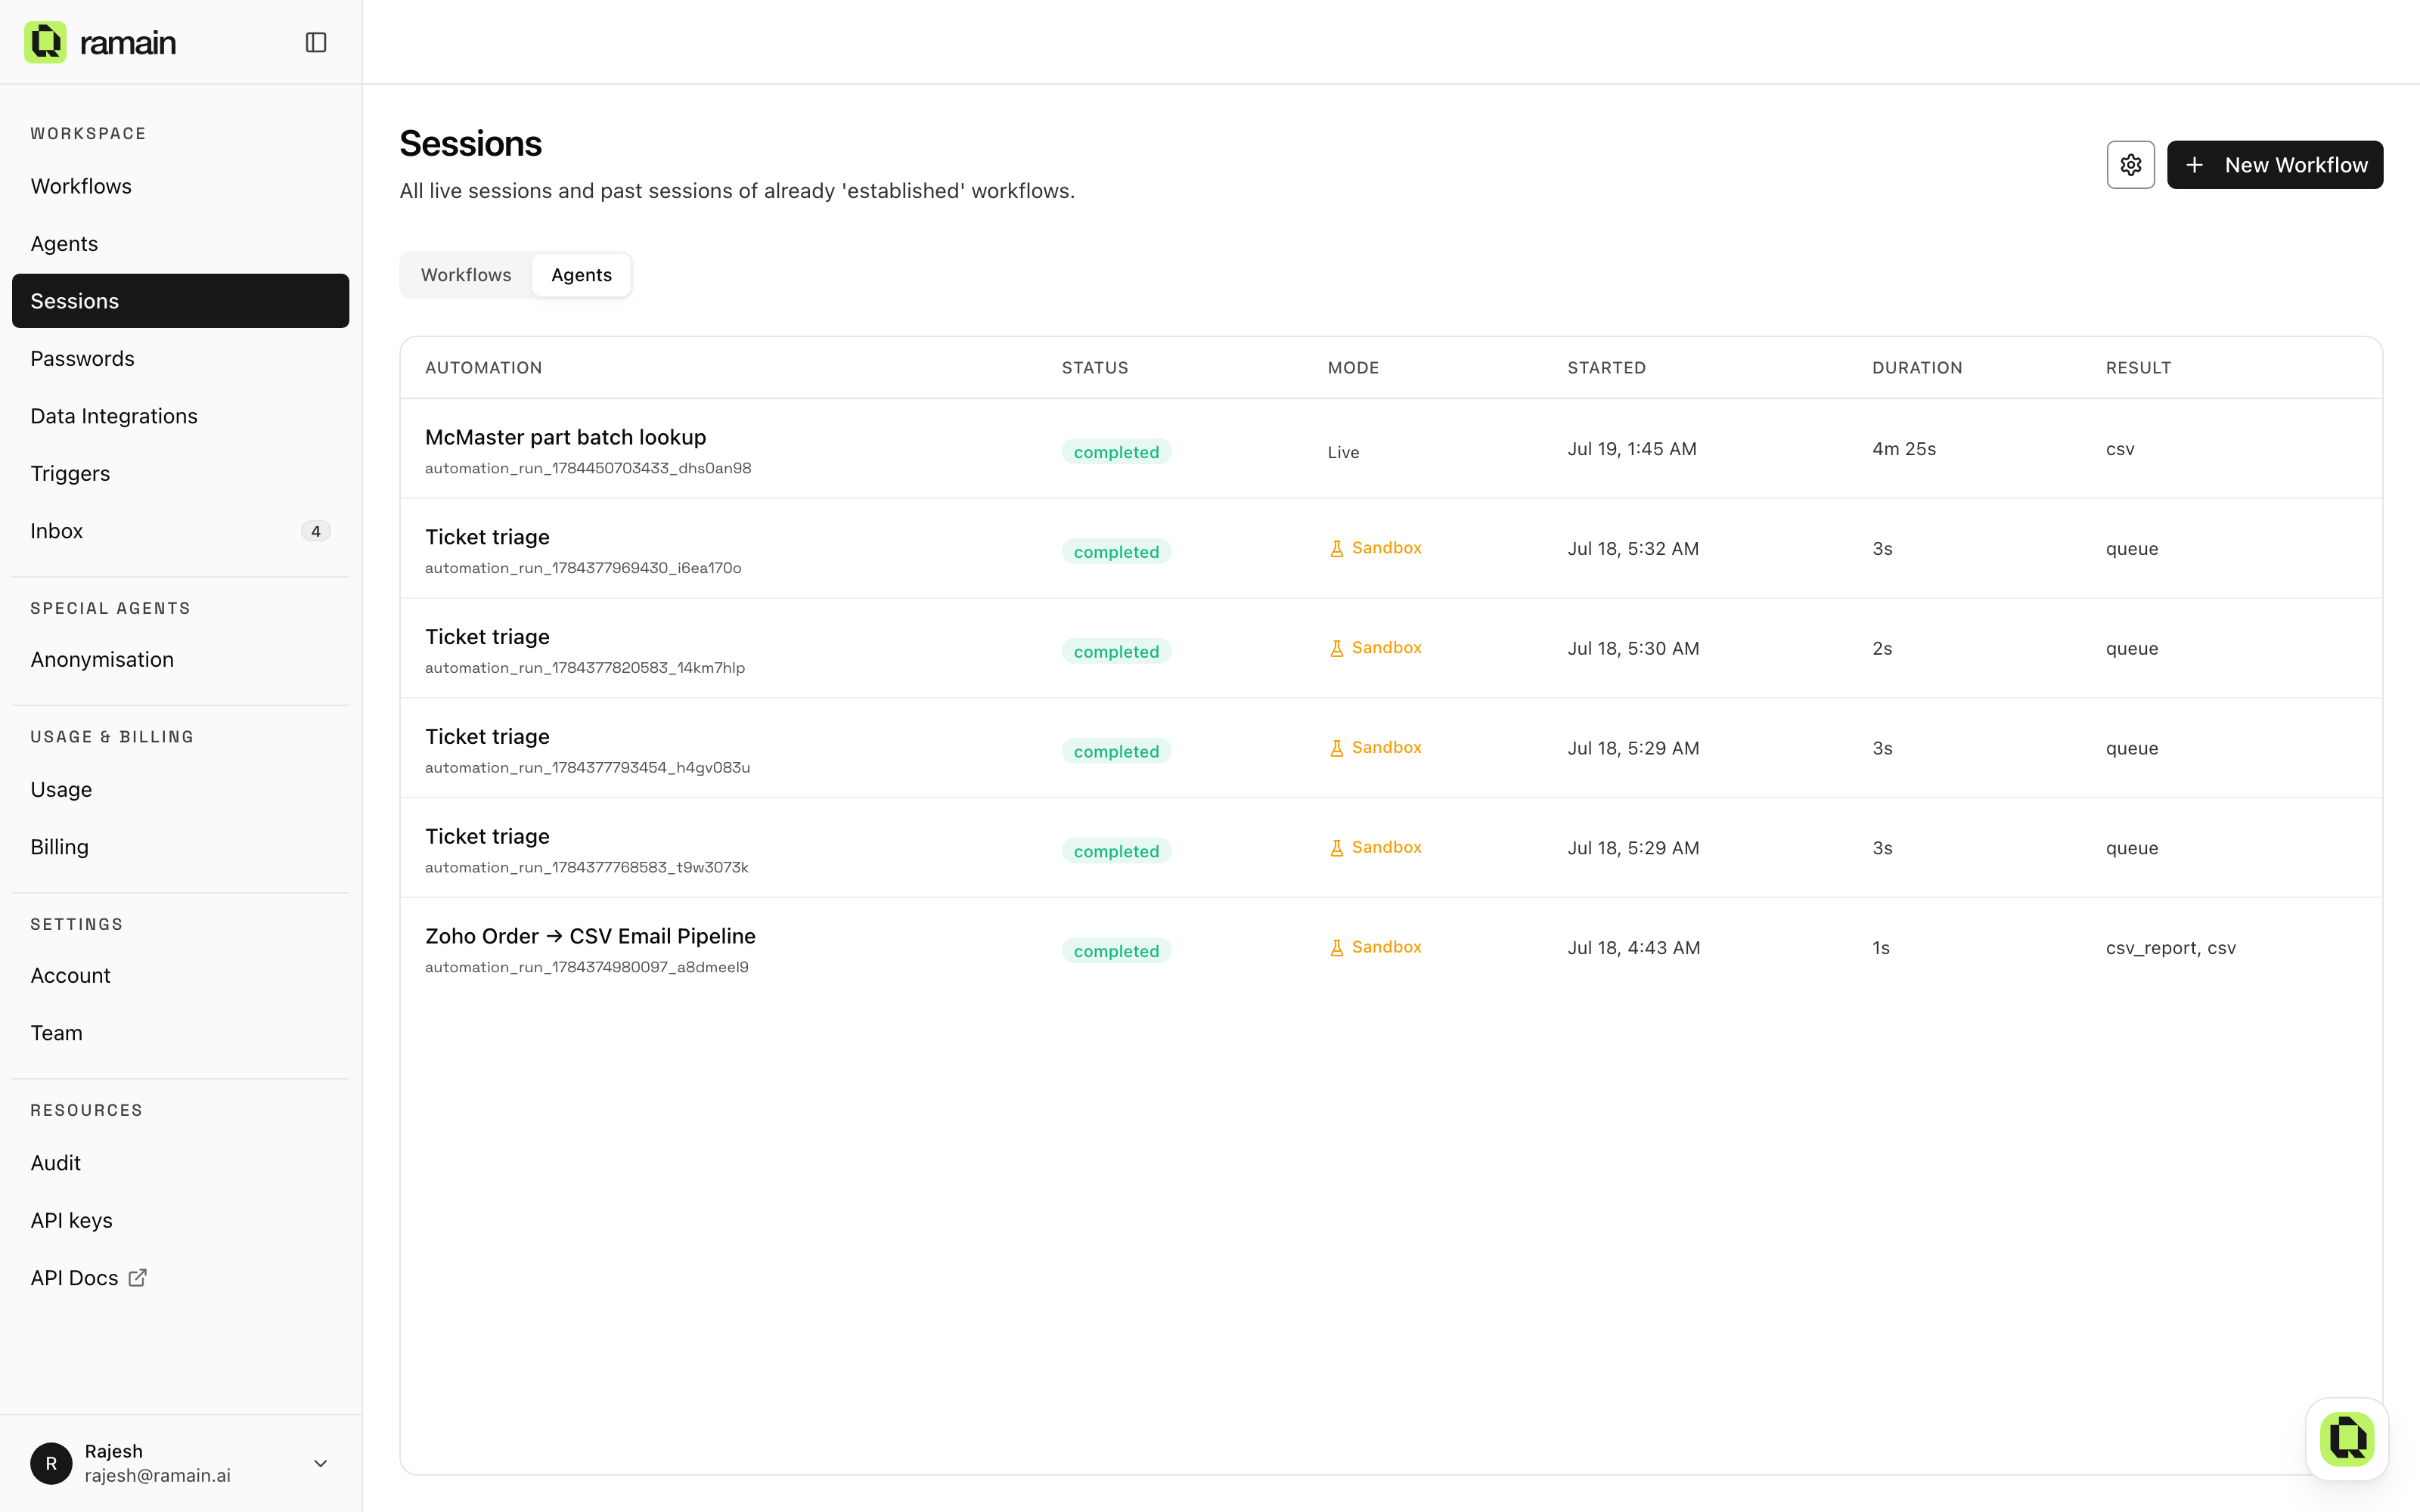Click the Started column header

(1606, 368)
